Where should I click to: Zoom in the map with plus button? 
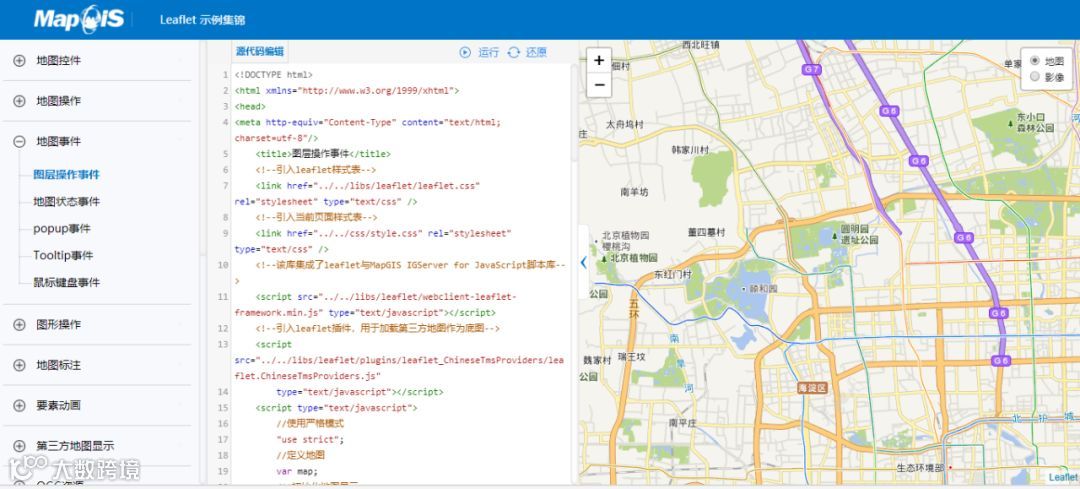(599, 61)
